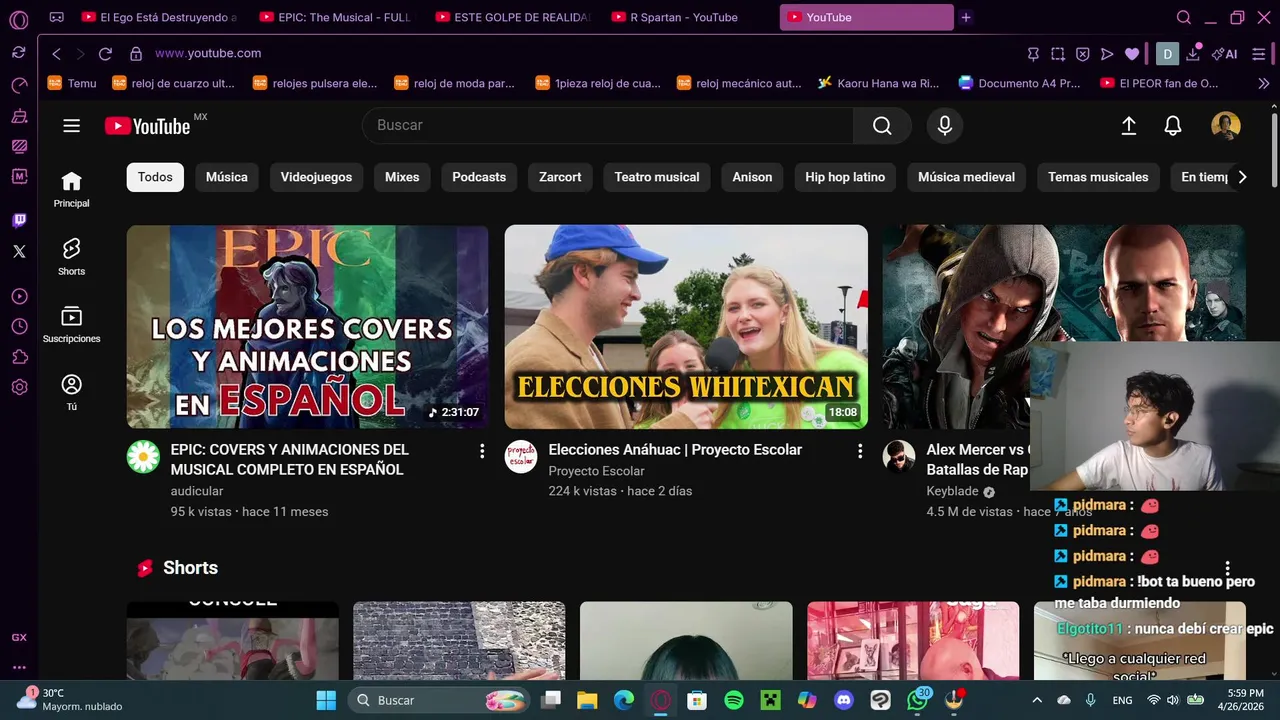Open the YouTube account avatar menu
Image resolution: width=1280 pixels, height=720 pixels.
click(1226, 125)
